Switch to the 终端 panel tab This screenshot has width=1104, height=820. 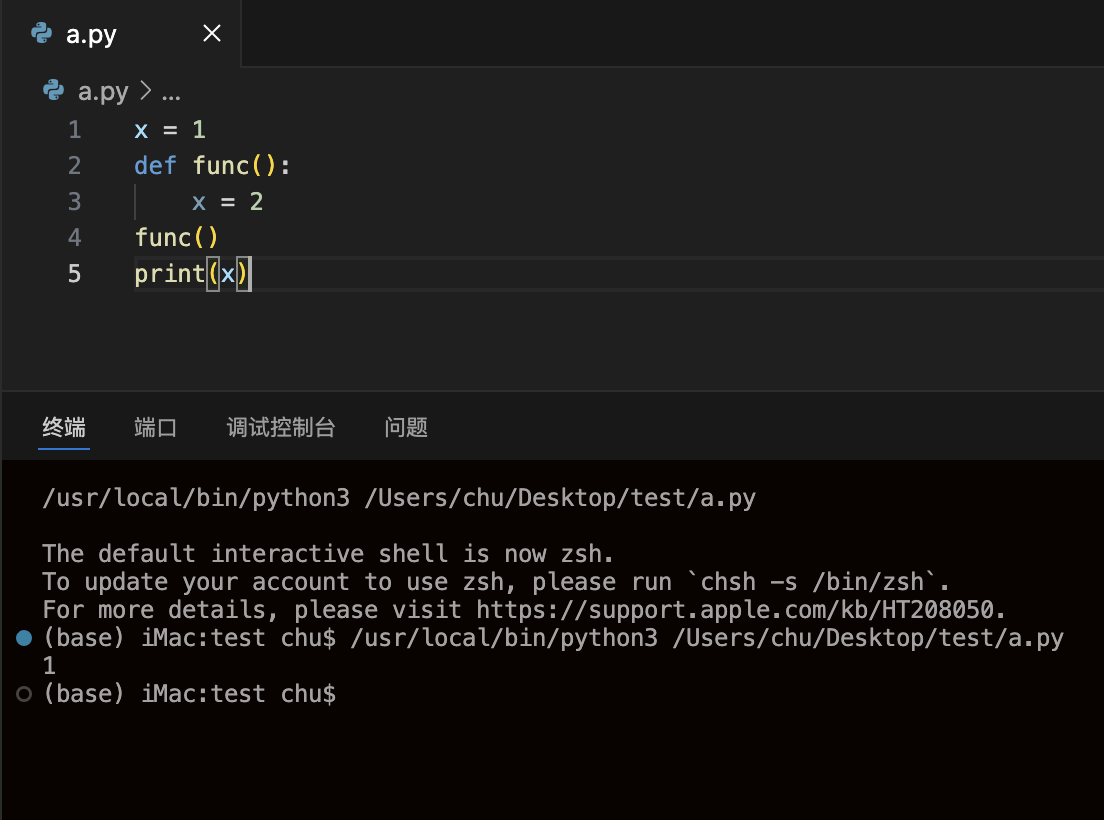(x=64, y=428)
